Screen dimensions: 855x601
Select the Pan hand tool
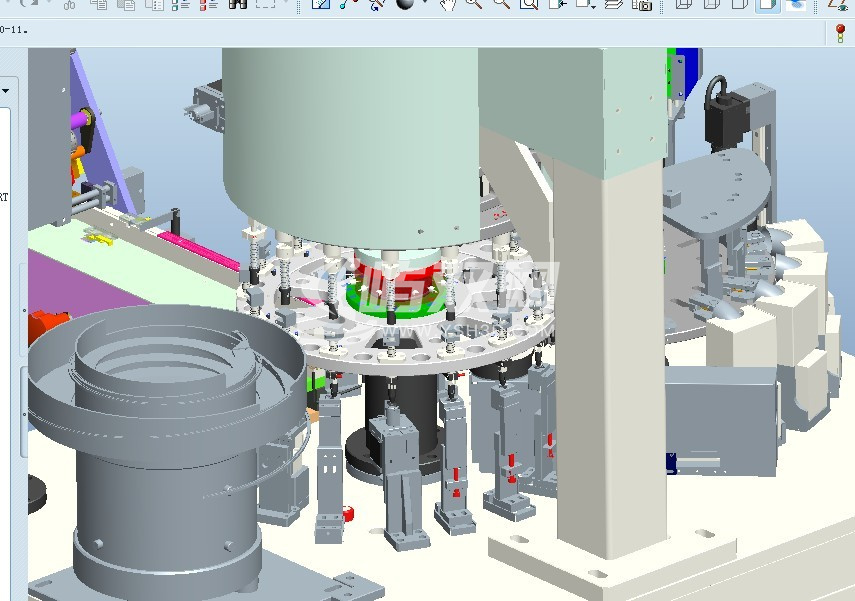(448, 4)
